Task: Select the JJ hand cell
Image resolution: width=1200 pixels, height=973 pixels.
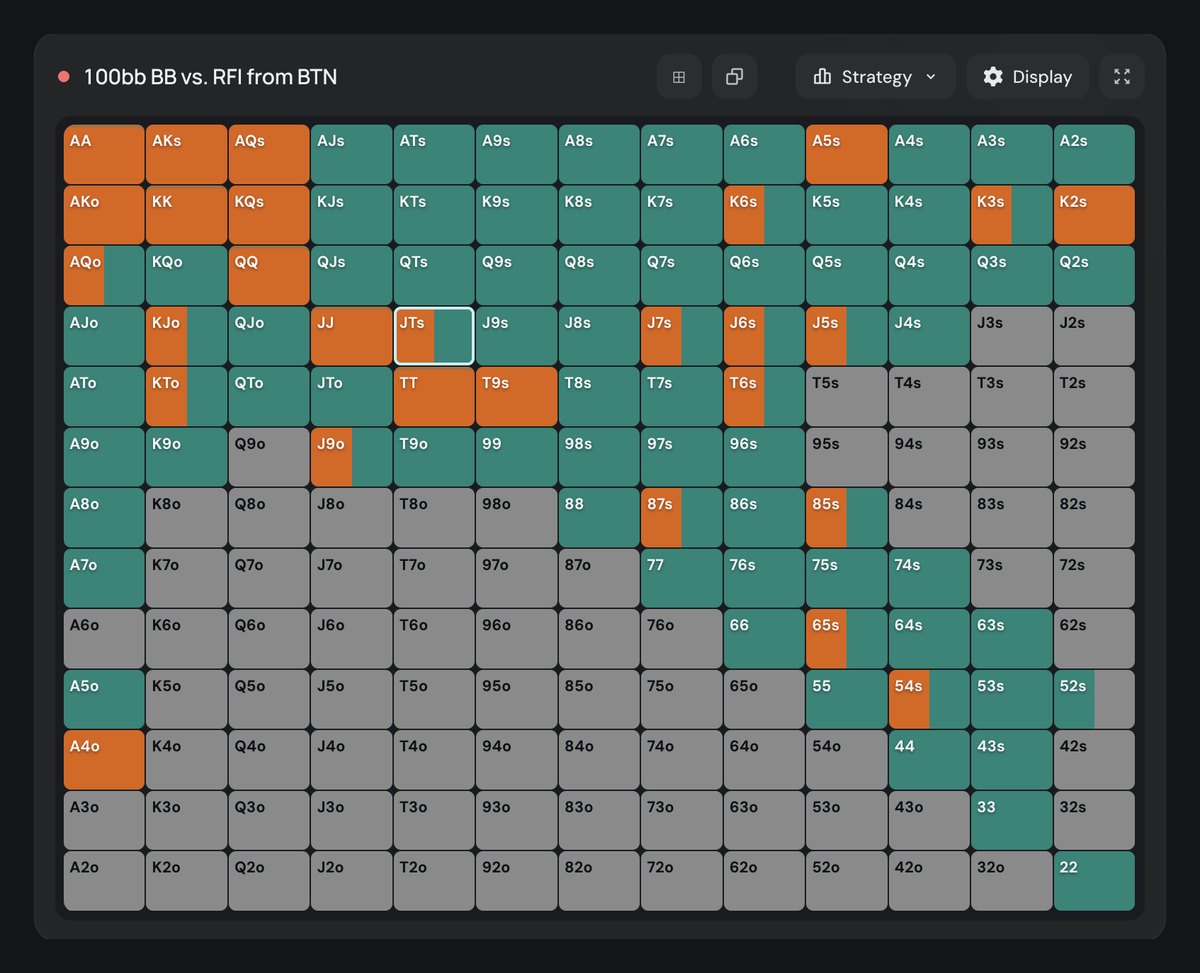Action: [x=352, y=336]
